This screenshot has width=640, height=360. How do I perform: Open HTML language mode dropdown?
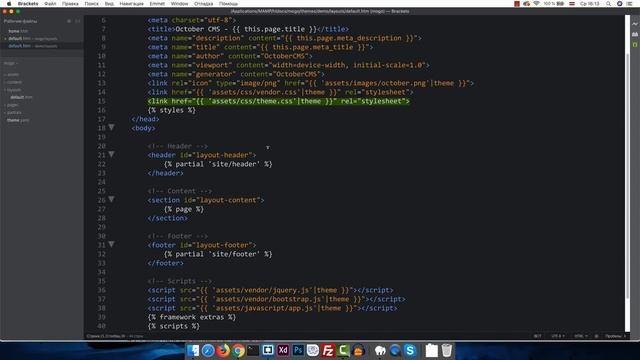(581, 336)
